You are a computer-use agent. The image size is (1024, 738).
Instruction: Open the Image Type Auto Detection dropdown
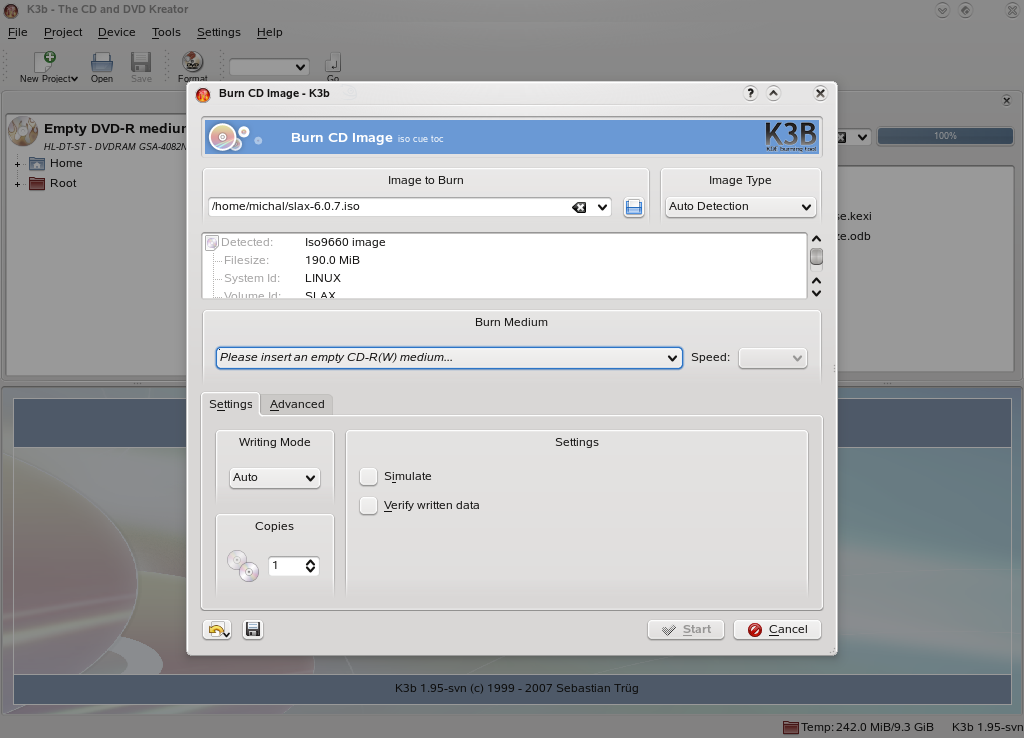740,207
